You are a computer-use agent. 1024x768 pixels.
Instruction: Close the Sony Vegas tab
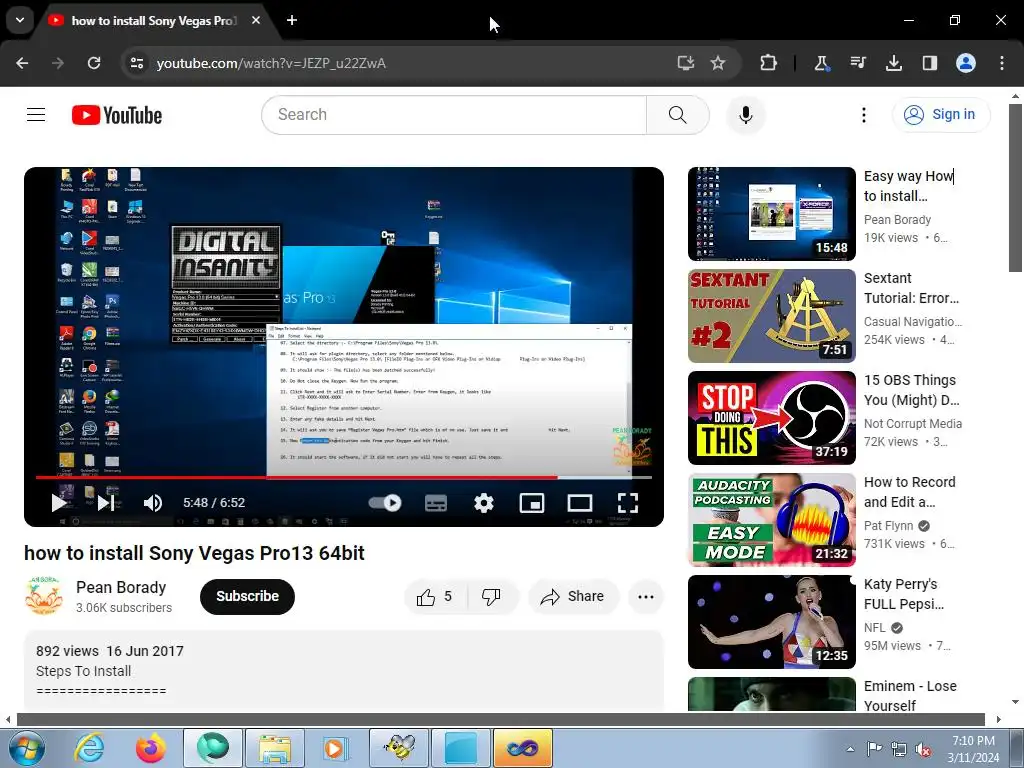pos(256,20)
